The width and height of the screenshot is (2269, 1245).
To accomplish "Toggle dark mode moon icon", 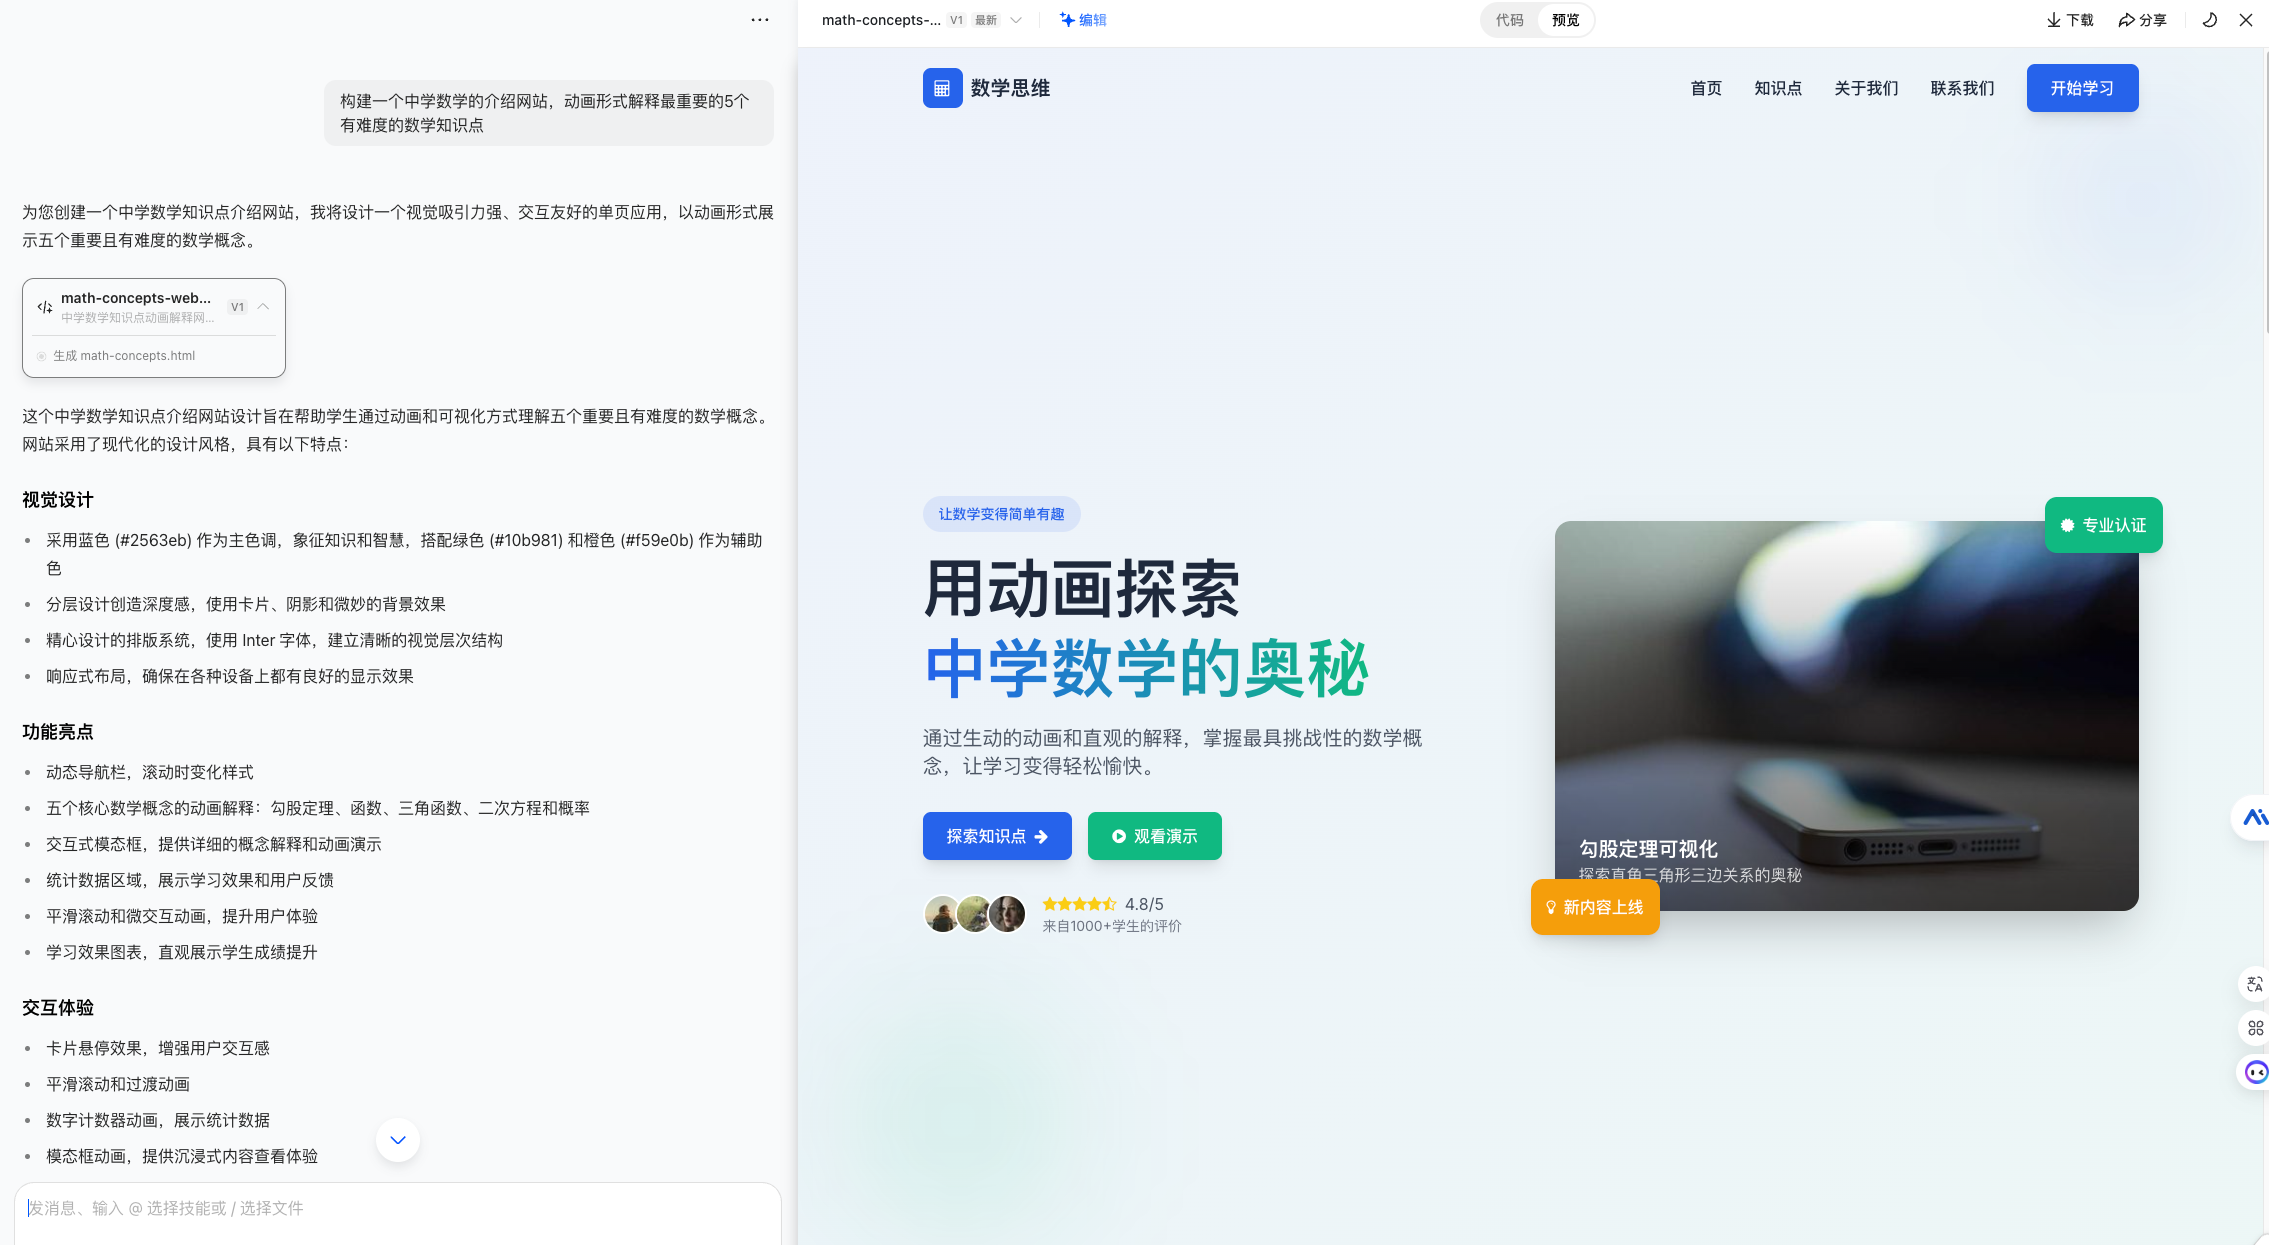I will (x=2210, y=20).
